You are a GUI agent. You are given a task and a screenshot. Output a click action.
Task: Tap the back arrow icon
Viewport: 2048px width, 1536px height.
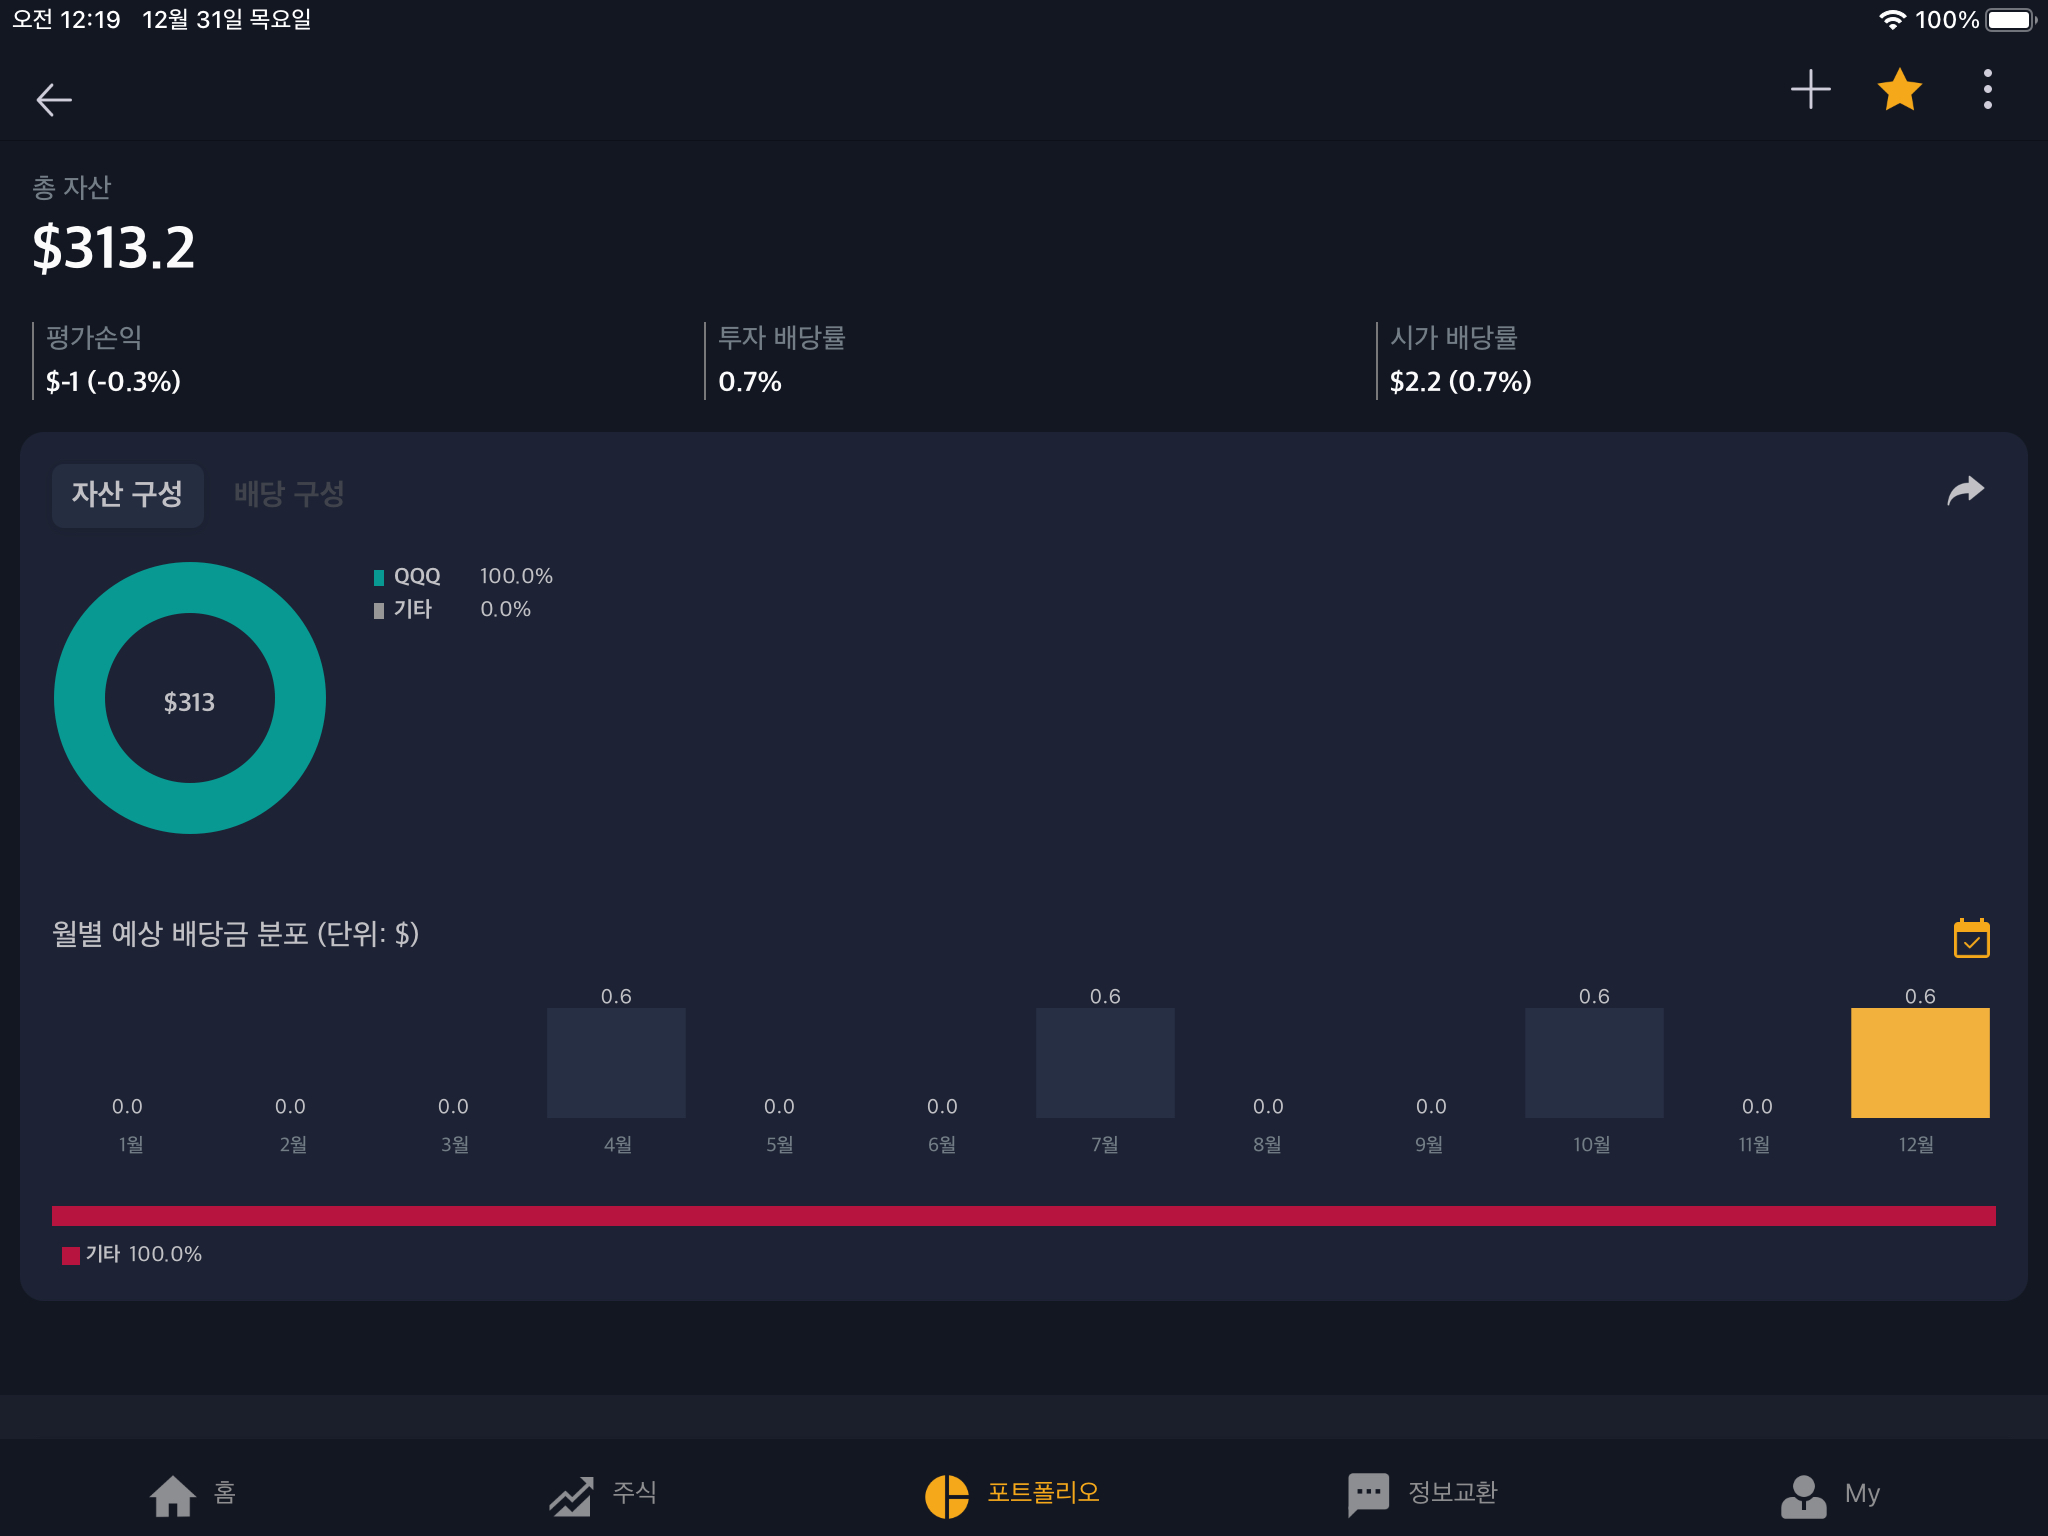click(x=54, y=99)
